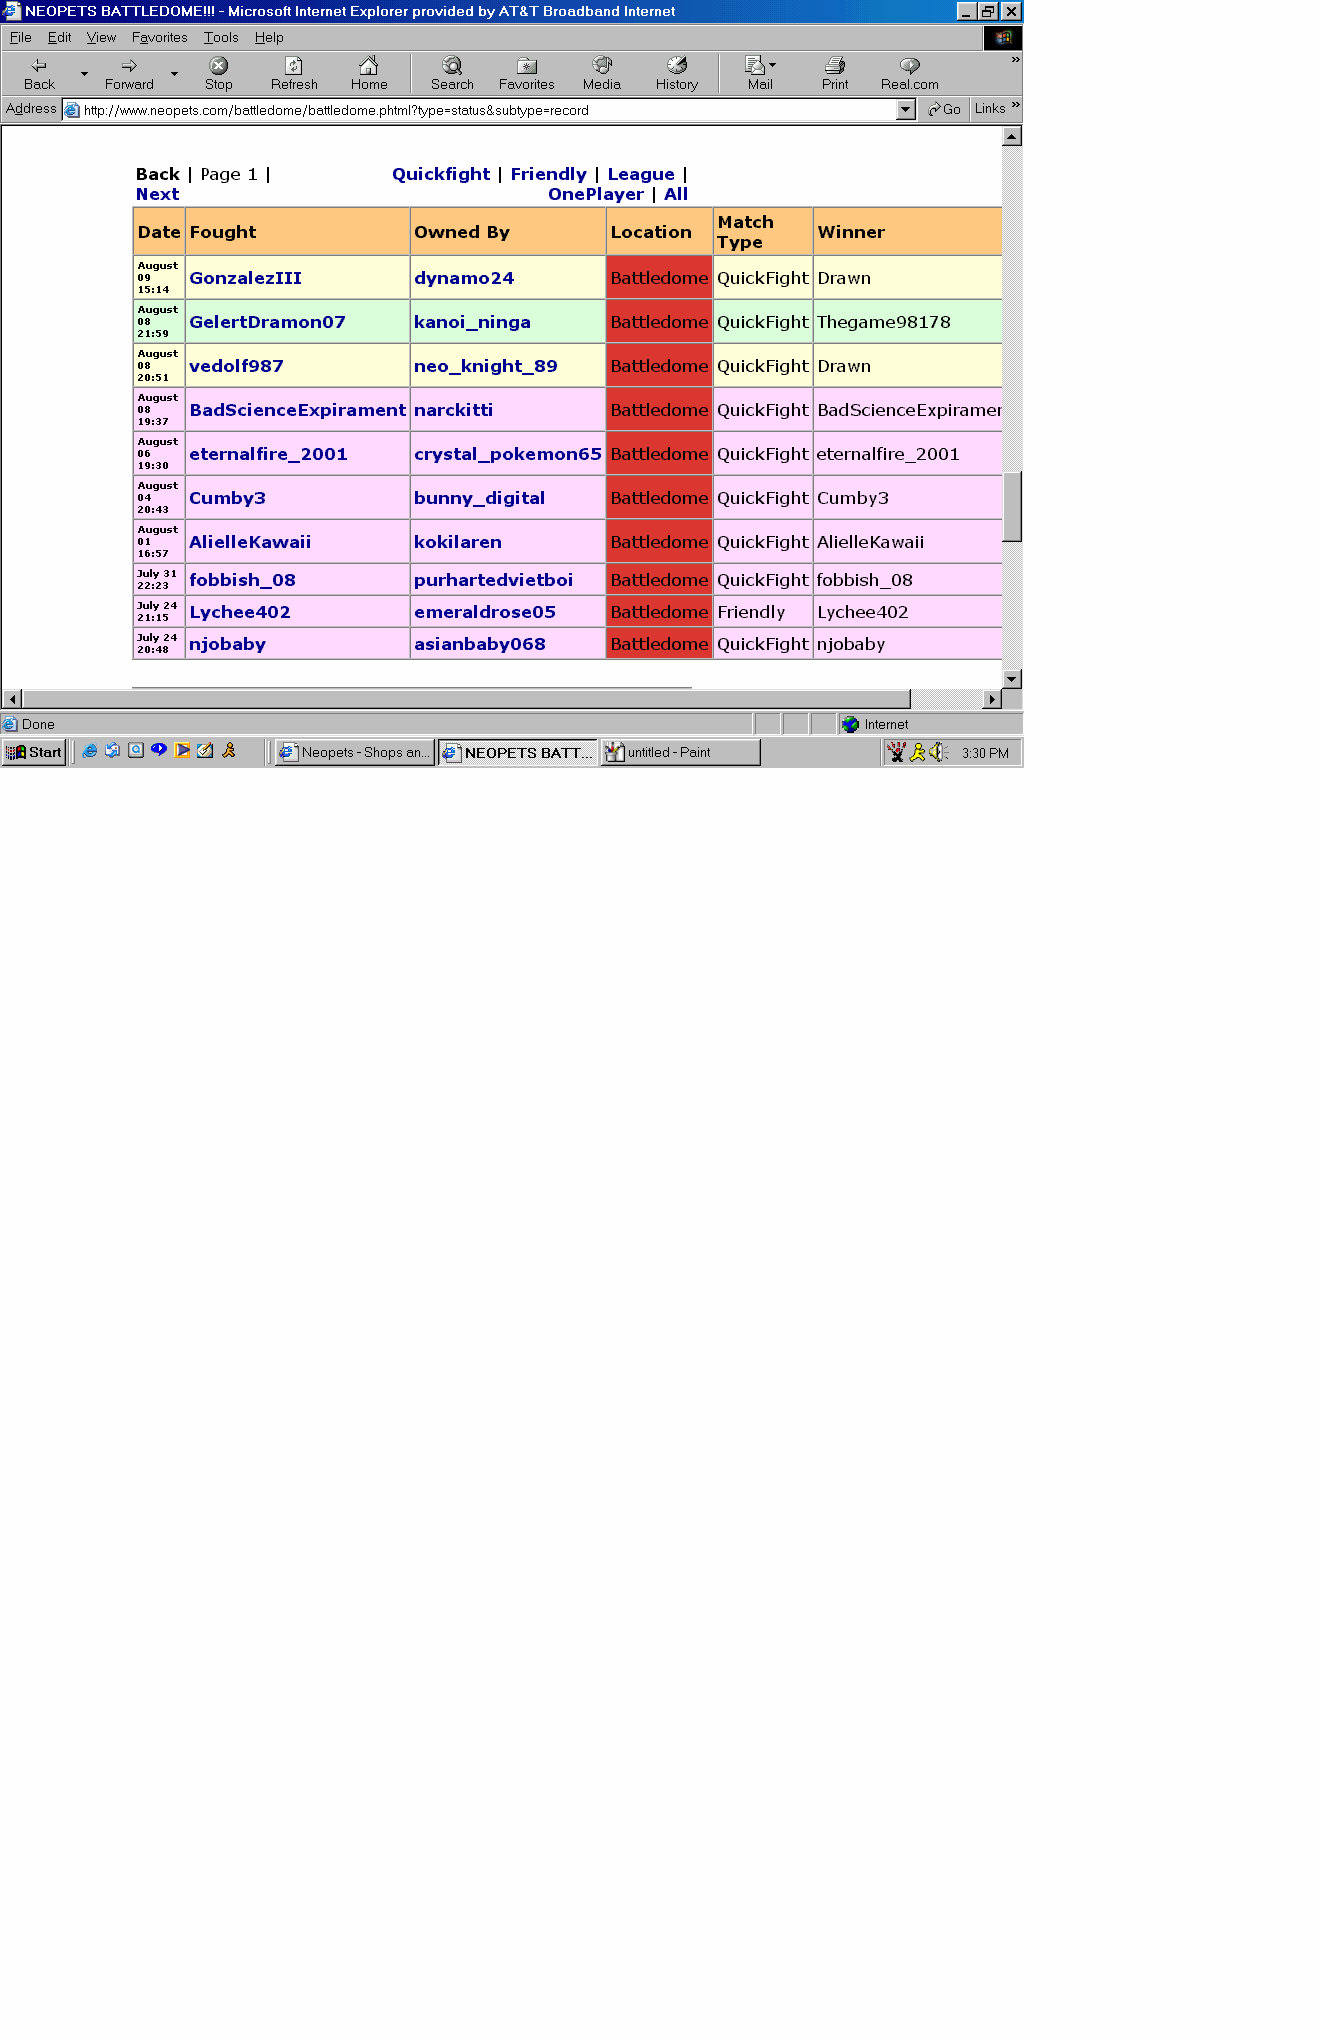The width and height of the screenshot is (1320, 2040).
Task: Stop the page loading
Action: (218, 73)
